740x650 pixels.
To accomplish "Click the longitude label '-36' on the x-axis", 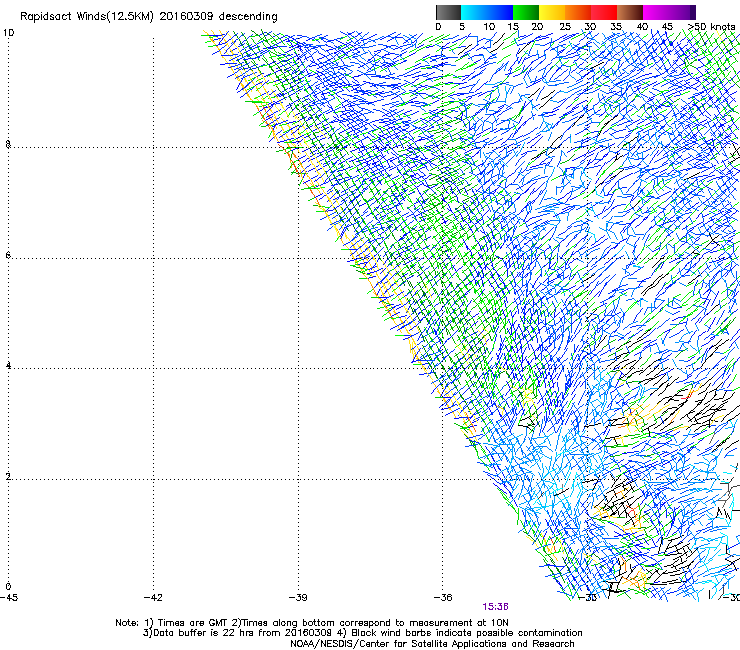I will pyautogui.click(x=443, y=598).
